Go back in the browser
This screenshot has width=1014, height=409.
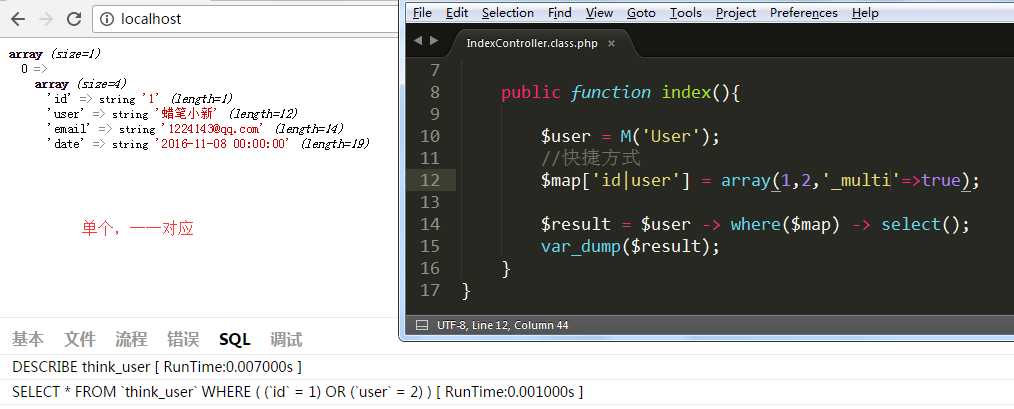pyautogui.click(x=17, y=19)
